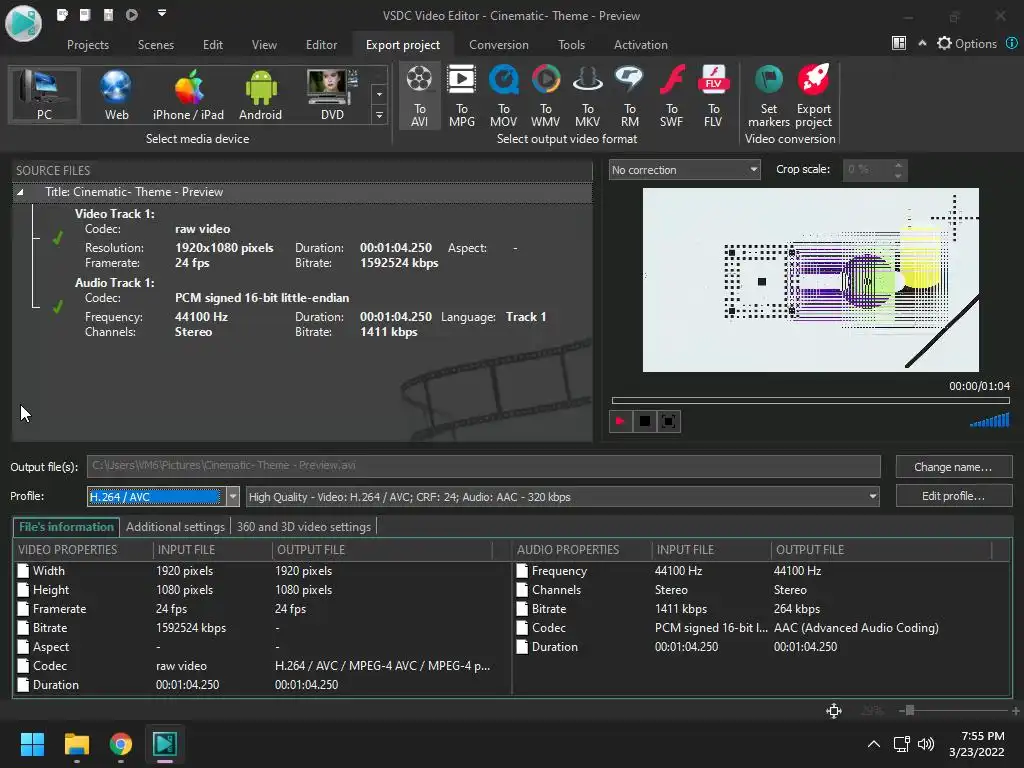Viewport: 1024px width, 768px height.
Task: Choose Android media device
Action: (x=261, y=95)
